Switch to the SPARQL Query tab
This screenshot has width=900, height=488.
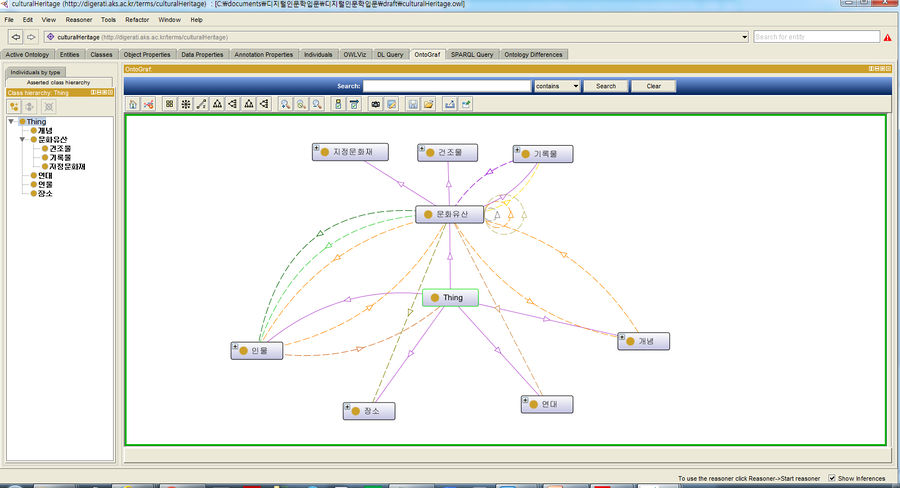coord(472,54)
